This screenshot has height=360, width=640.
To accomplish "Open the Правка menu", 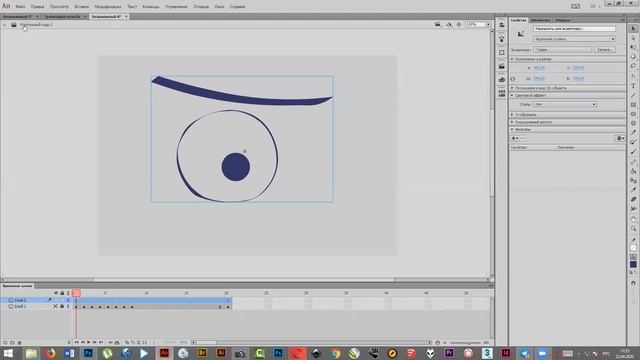I will 37,7.
